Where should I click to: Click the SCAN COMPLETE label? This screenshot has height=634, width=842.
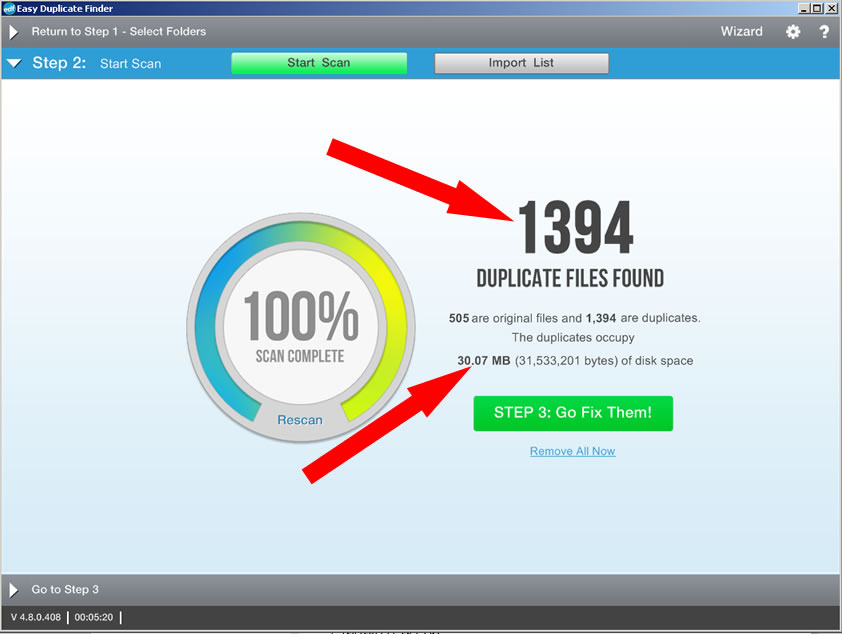(300, 356)
